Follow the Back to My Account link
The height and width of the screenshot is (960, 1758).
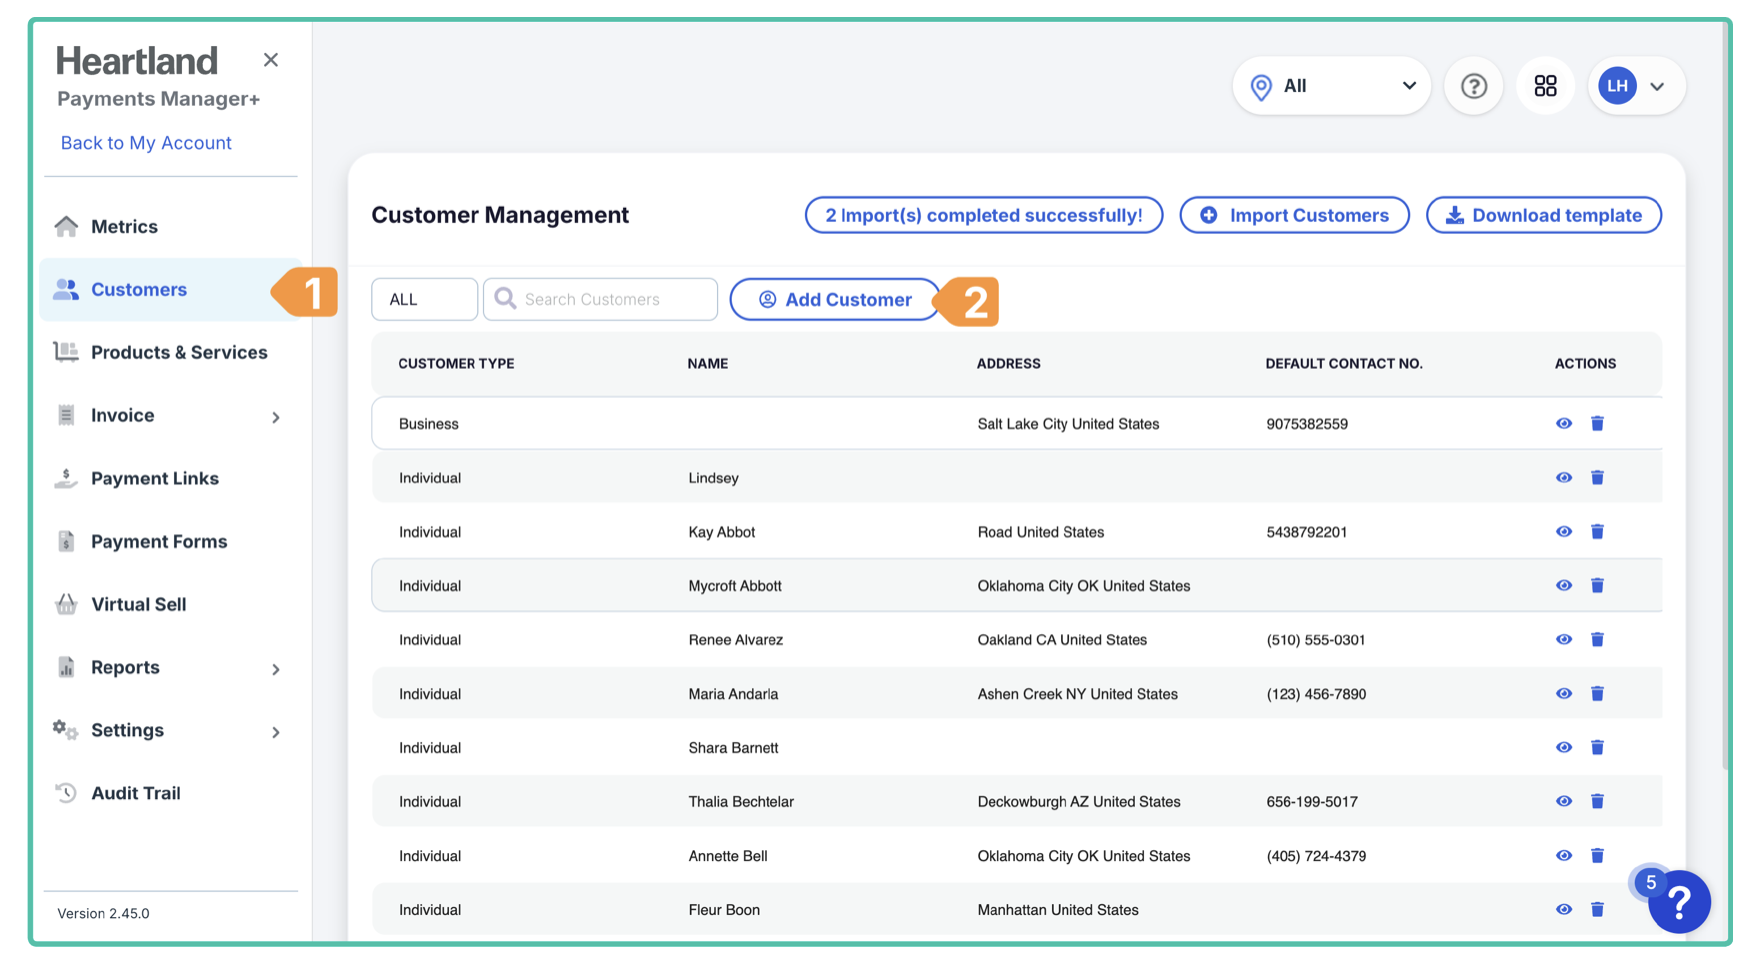coord(146,143)
